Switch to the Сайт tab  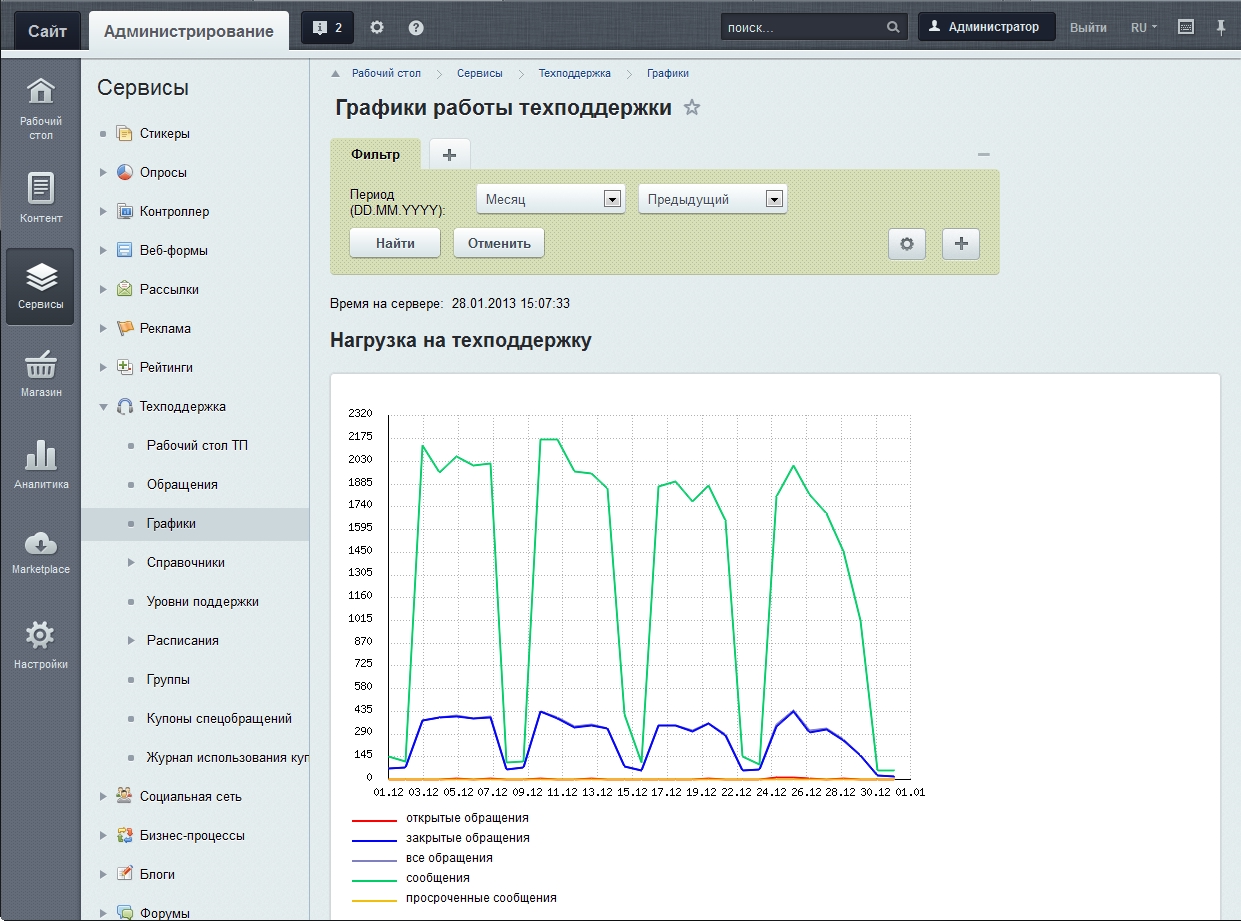47,31
